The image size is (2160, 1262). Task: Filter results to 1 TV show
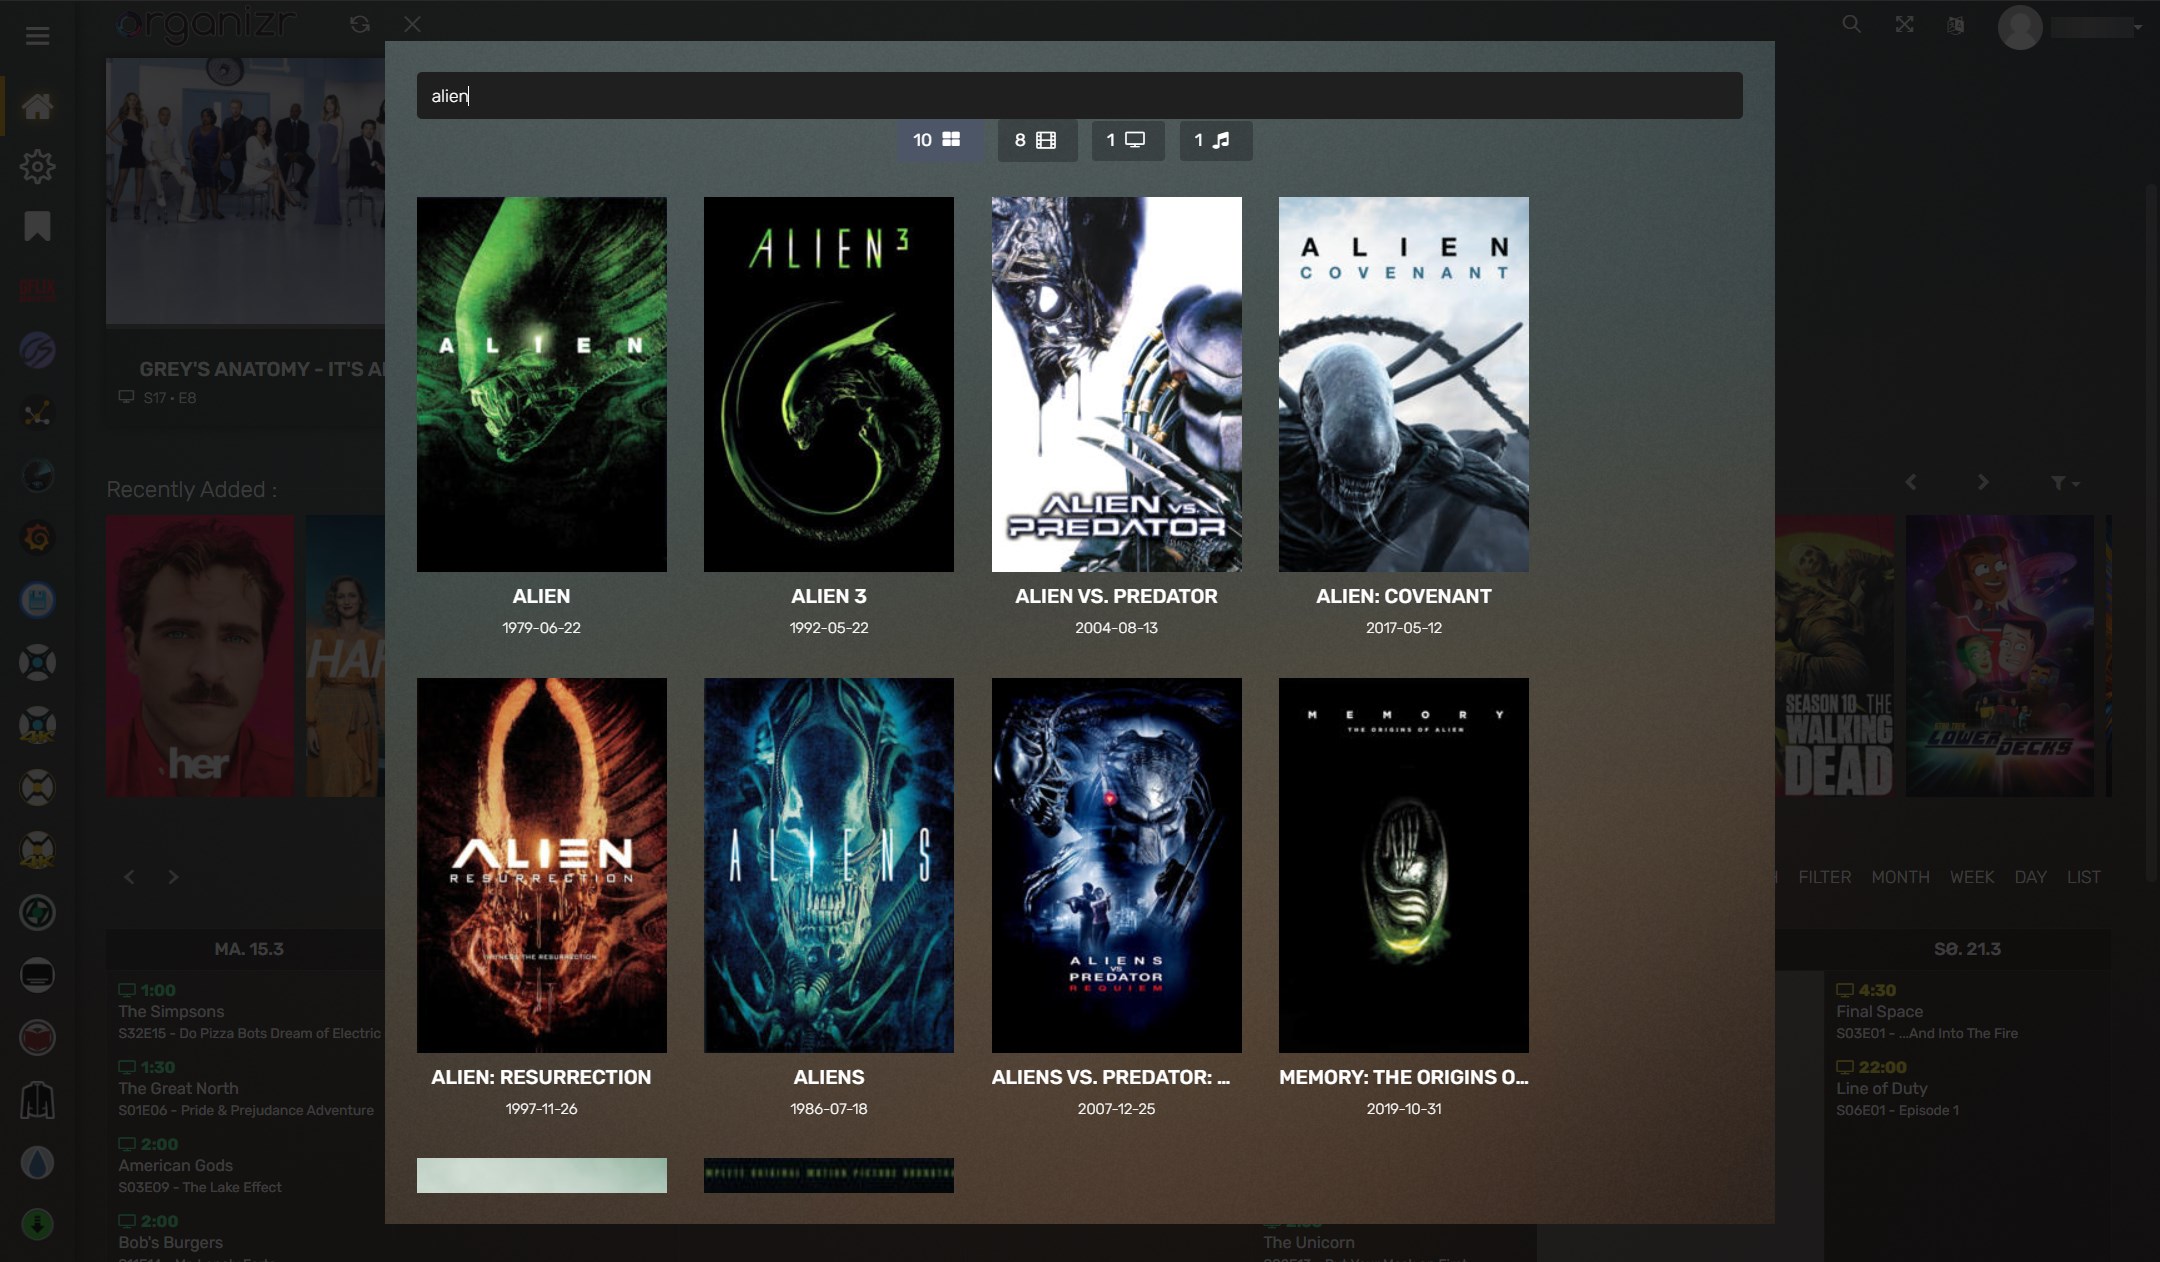coord(1127,140)
